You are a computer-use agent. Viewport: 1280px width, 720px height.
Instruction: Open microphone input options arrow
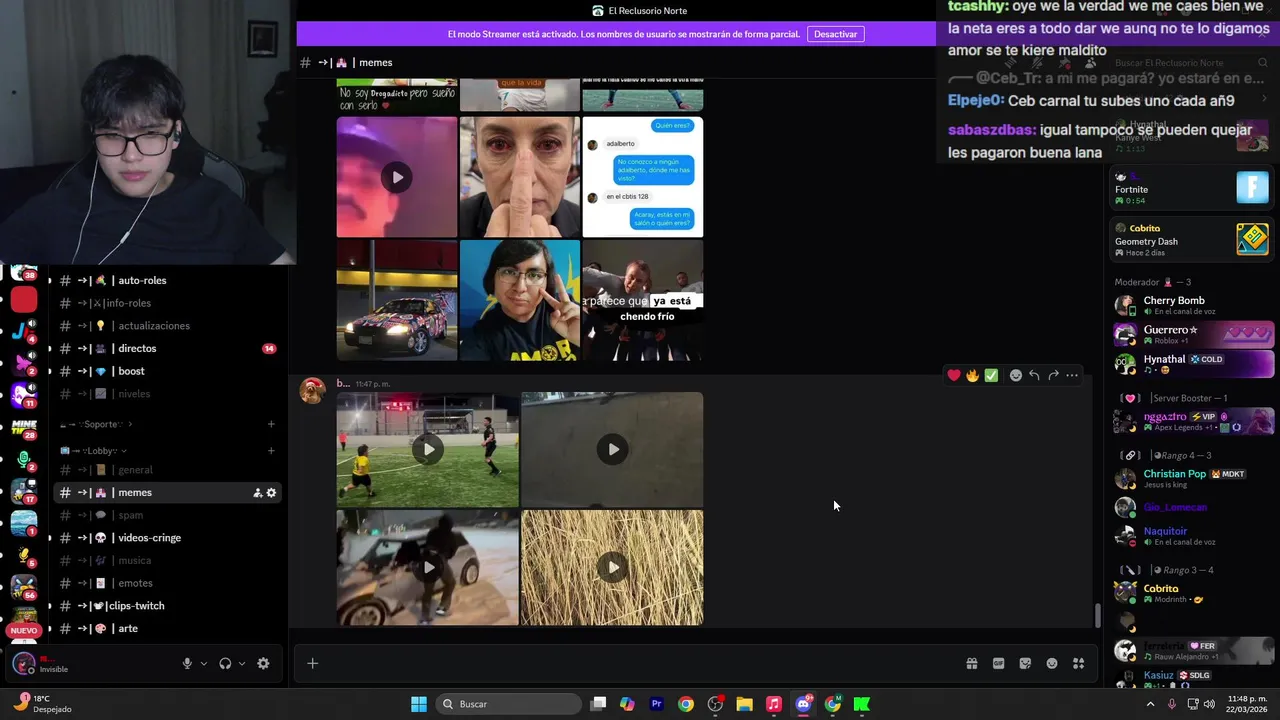[204, 663]
